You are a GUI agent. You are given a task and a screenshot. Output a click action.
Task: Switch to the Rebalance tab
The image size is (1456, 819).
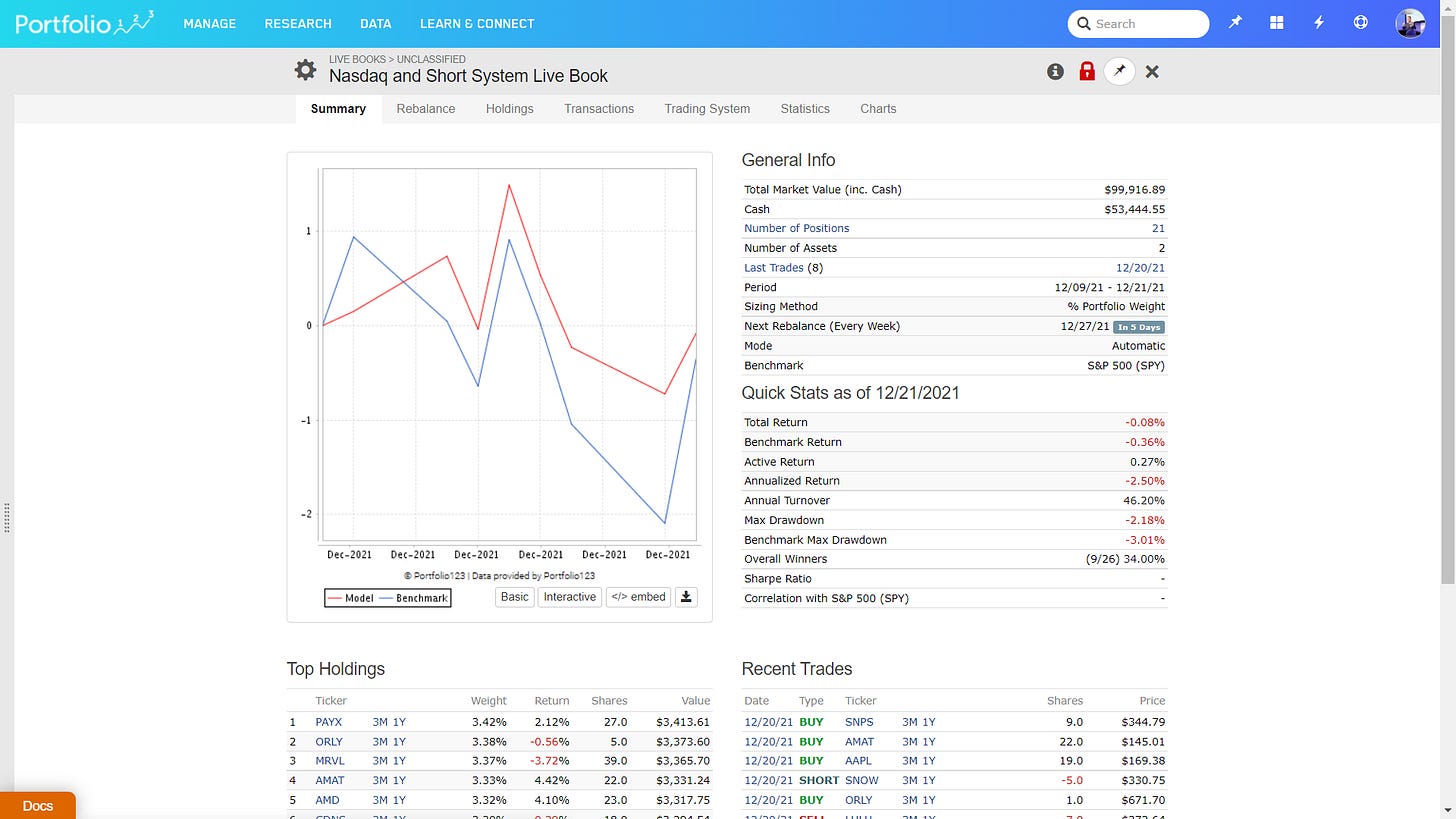[x=426, y=109]
